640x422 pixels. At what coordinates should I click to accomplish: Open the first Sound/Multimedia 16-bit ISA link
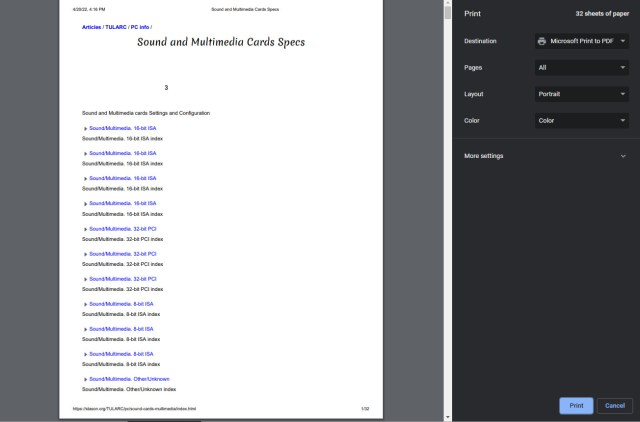[123, 129]
